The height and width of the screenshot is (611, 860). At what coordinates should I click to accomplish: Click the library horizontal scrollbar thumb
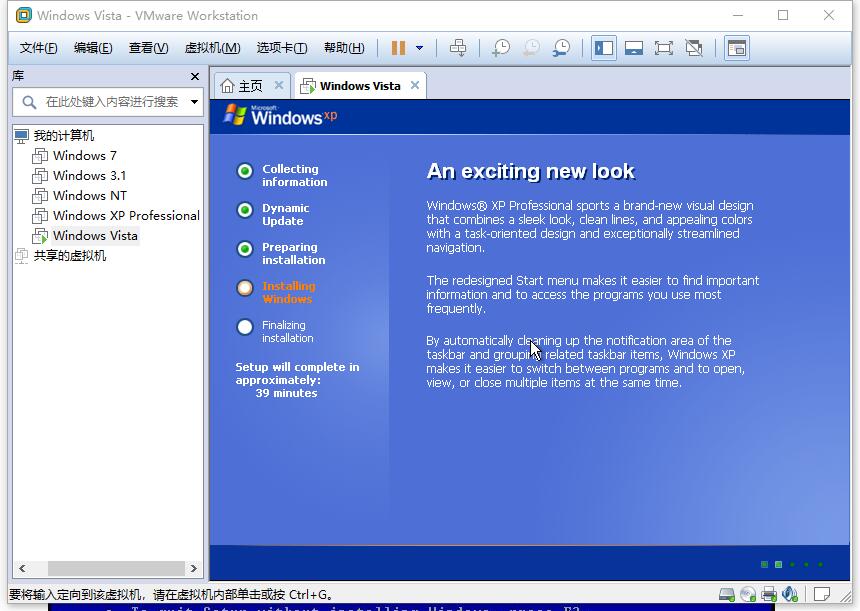(116, 568)
